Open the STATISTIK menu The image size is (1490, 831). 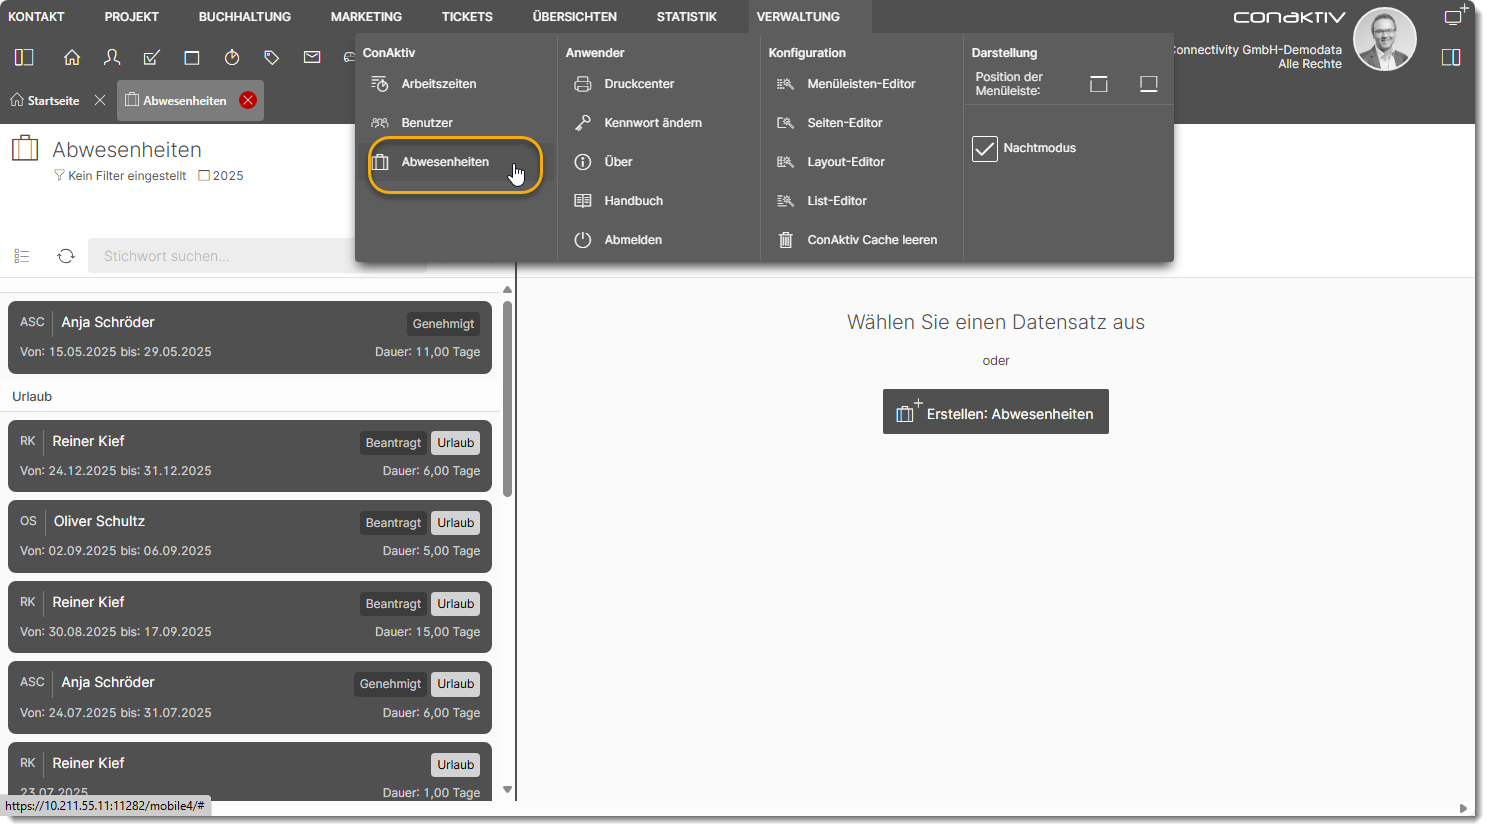point(686,17)
